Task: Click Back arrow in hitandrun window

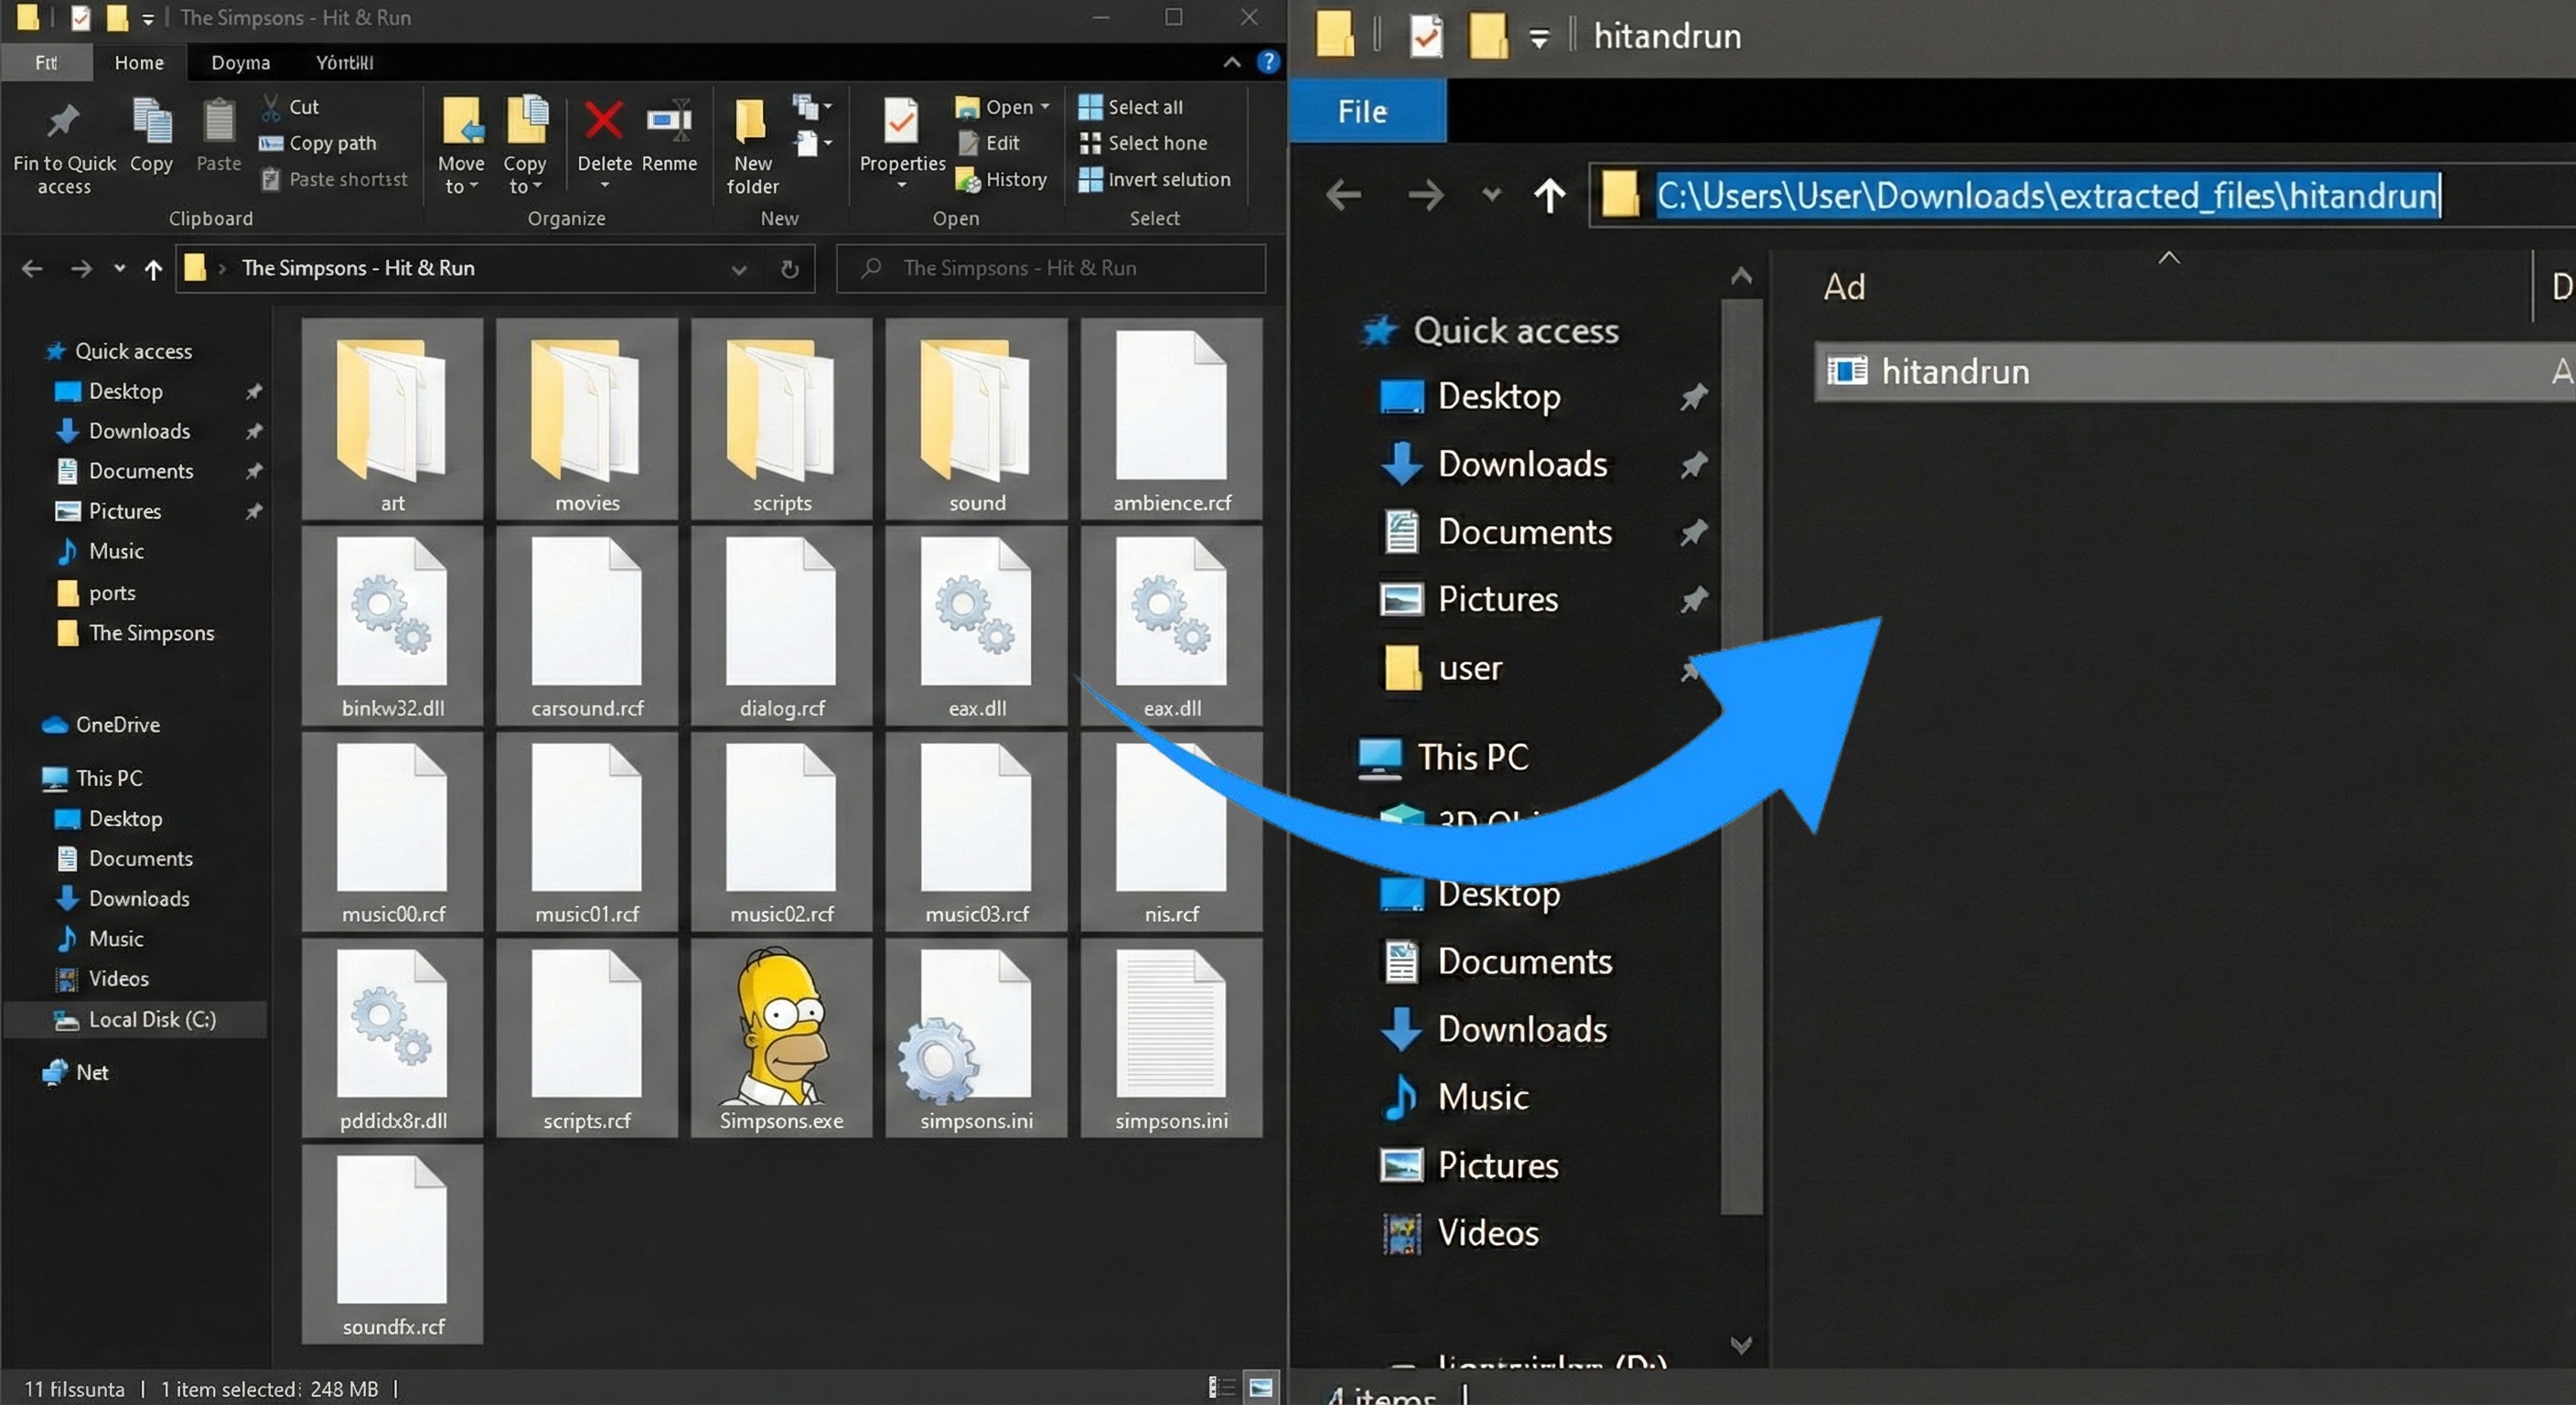Action: point(1343,195)
